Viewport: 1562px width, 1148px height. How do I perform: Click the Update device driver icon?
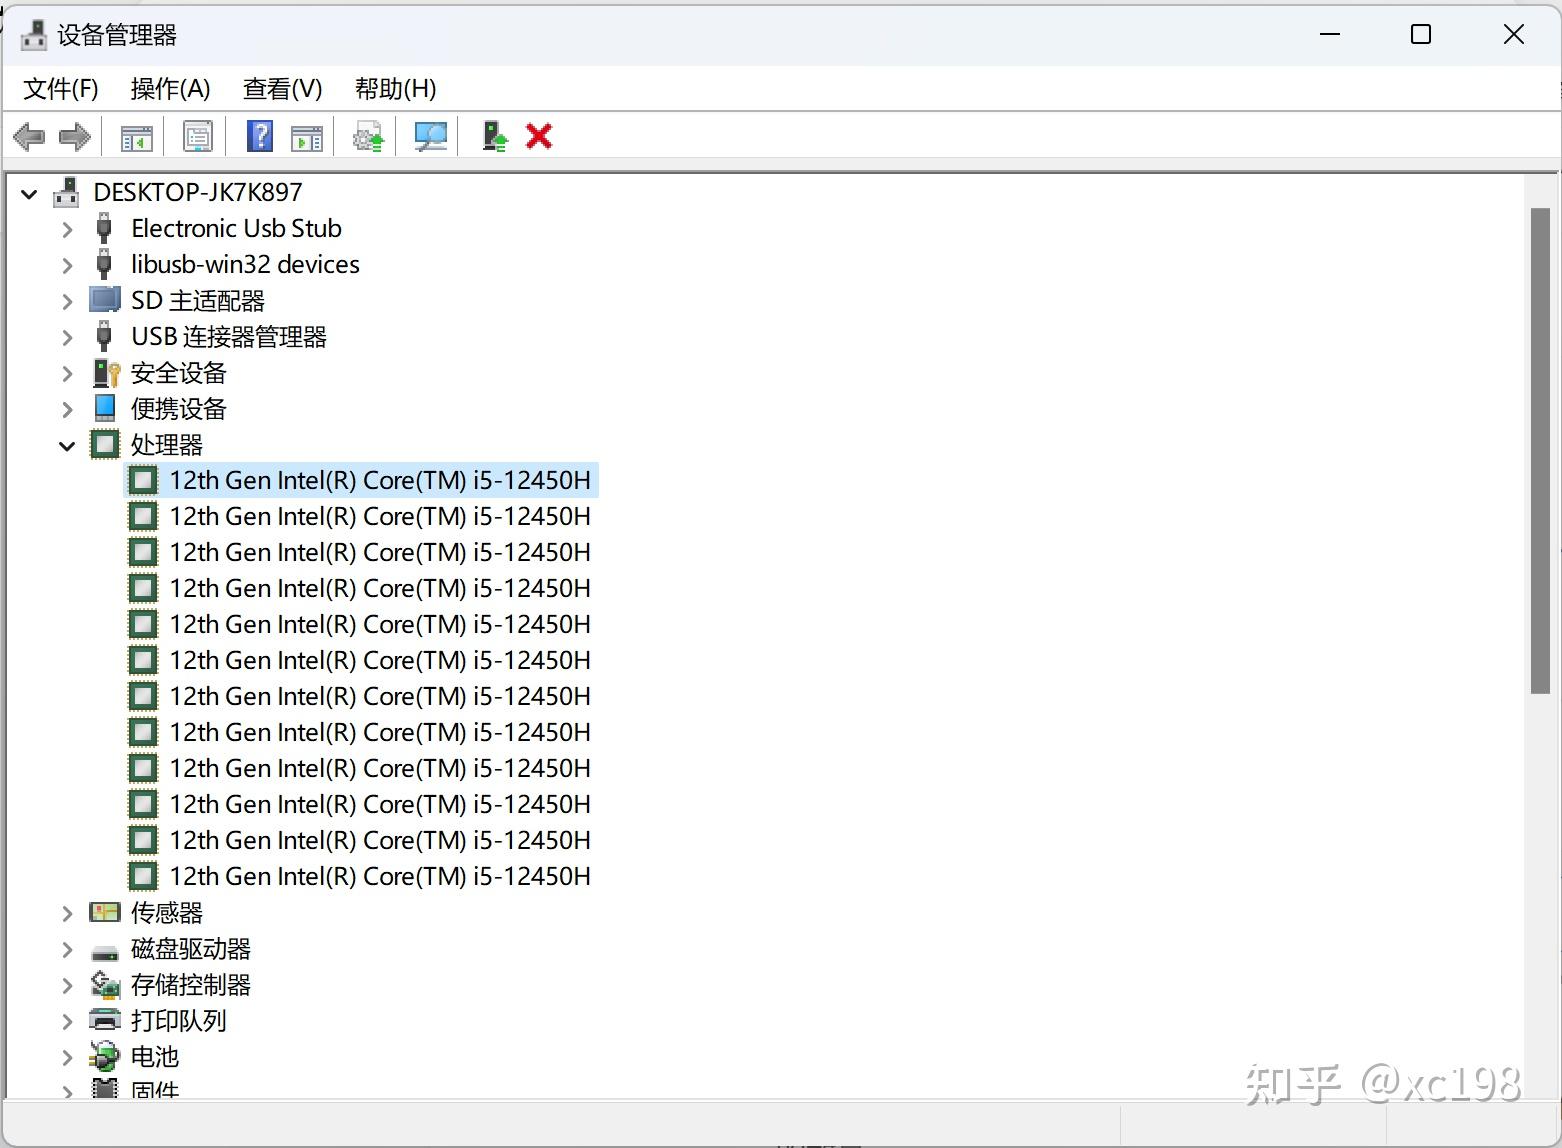point(494,136)
